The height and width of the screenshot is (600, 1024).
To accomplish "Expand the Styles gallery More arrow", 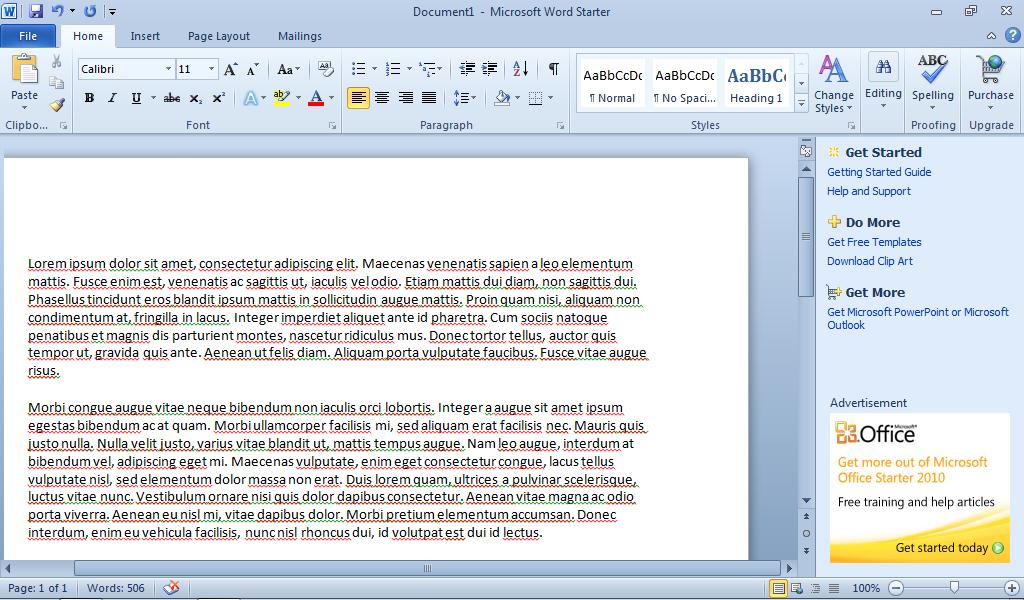I will (x=801, y=103).
